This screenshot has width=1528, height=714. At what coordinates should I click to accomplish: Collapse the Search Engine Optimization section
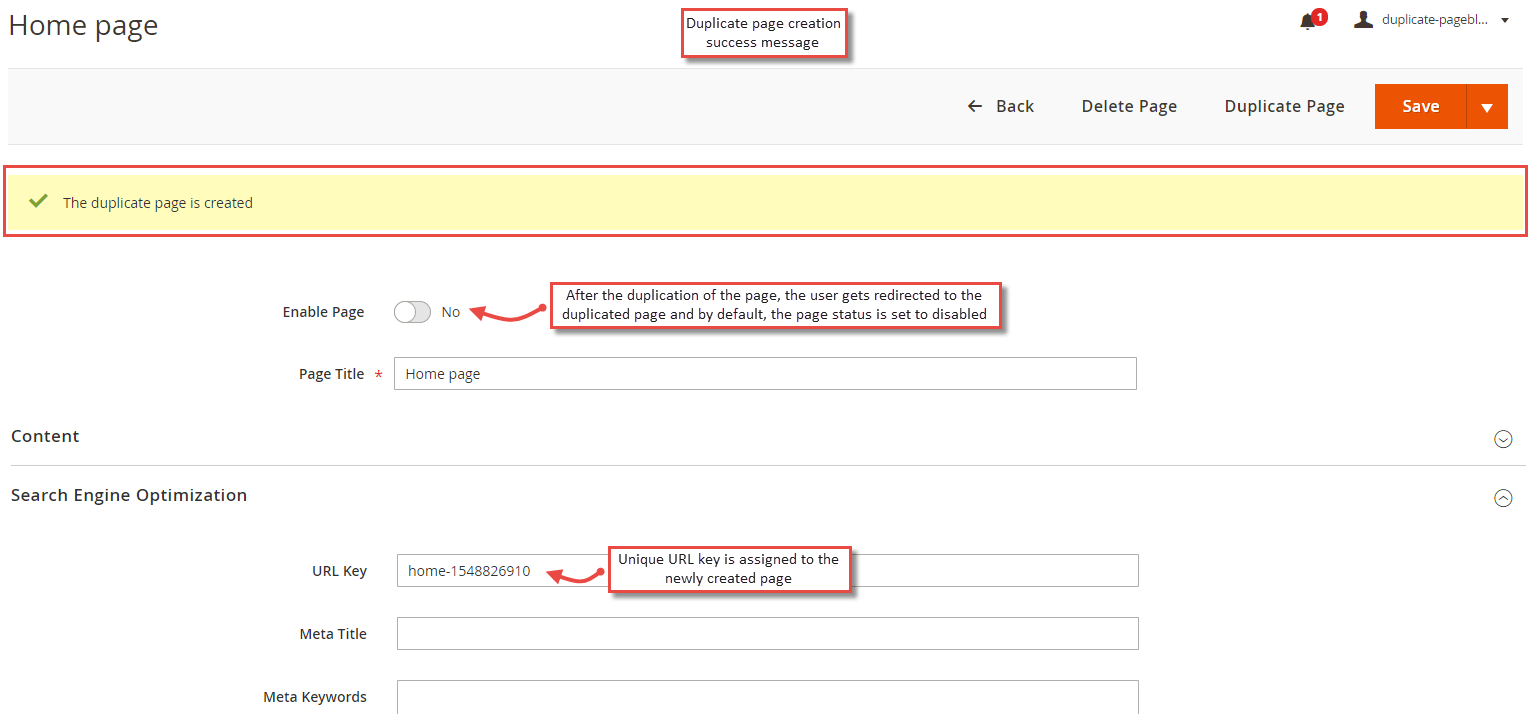tap(1503, 497)
